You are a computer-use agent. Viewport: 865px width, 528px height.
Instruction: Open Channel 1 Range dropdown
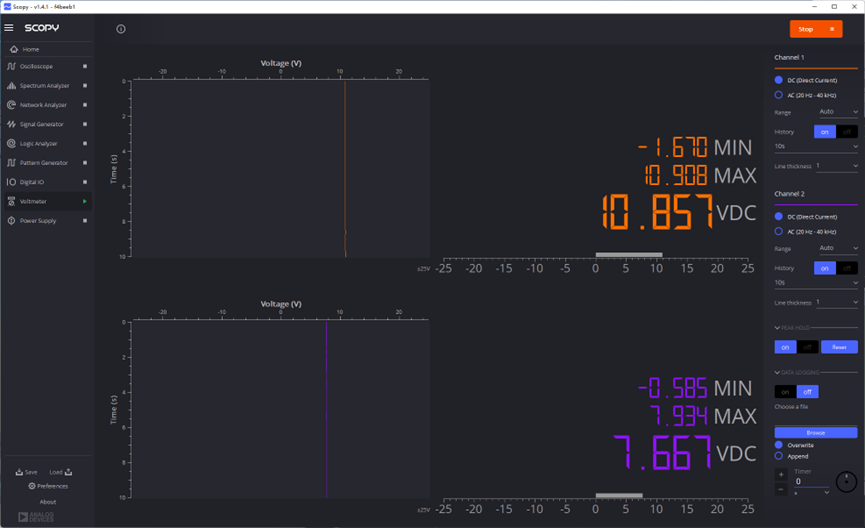(x=838, y=111)
